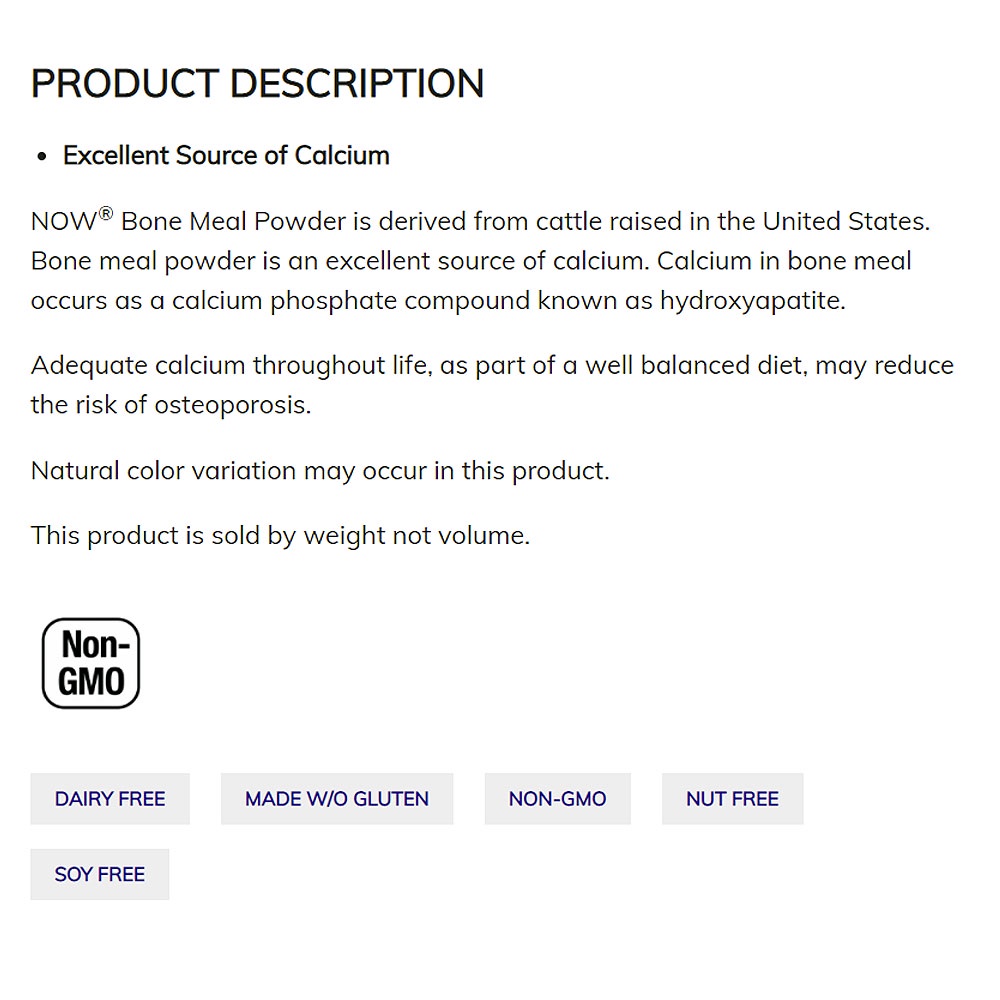Click the MADE W/O GLUTEN tag

[337, 799]
